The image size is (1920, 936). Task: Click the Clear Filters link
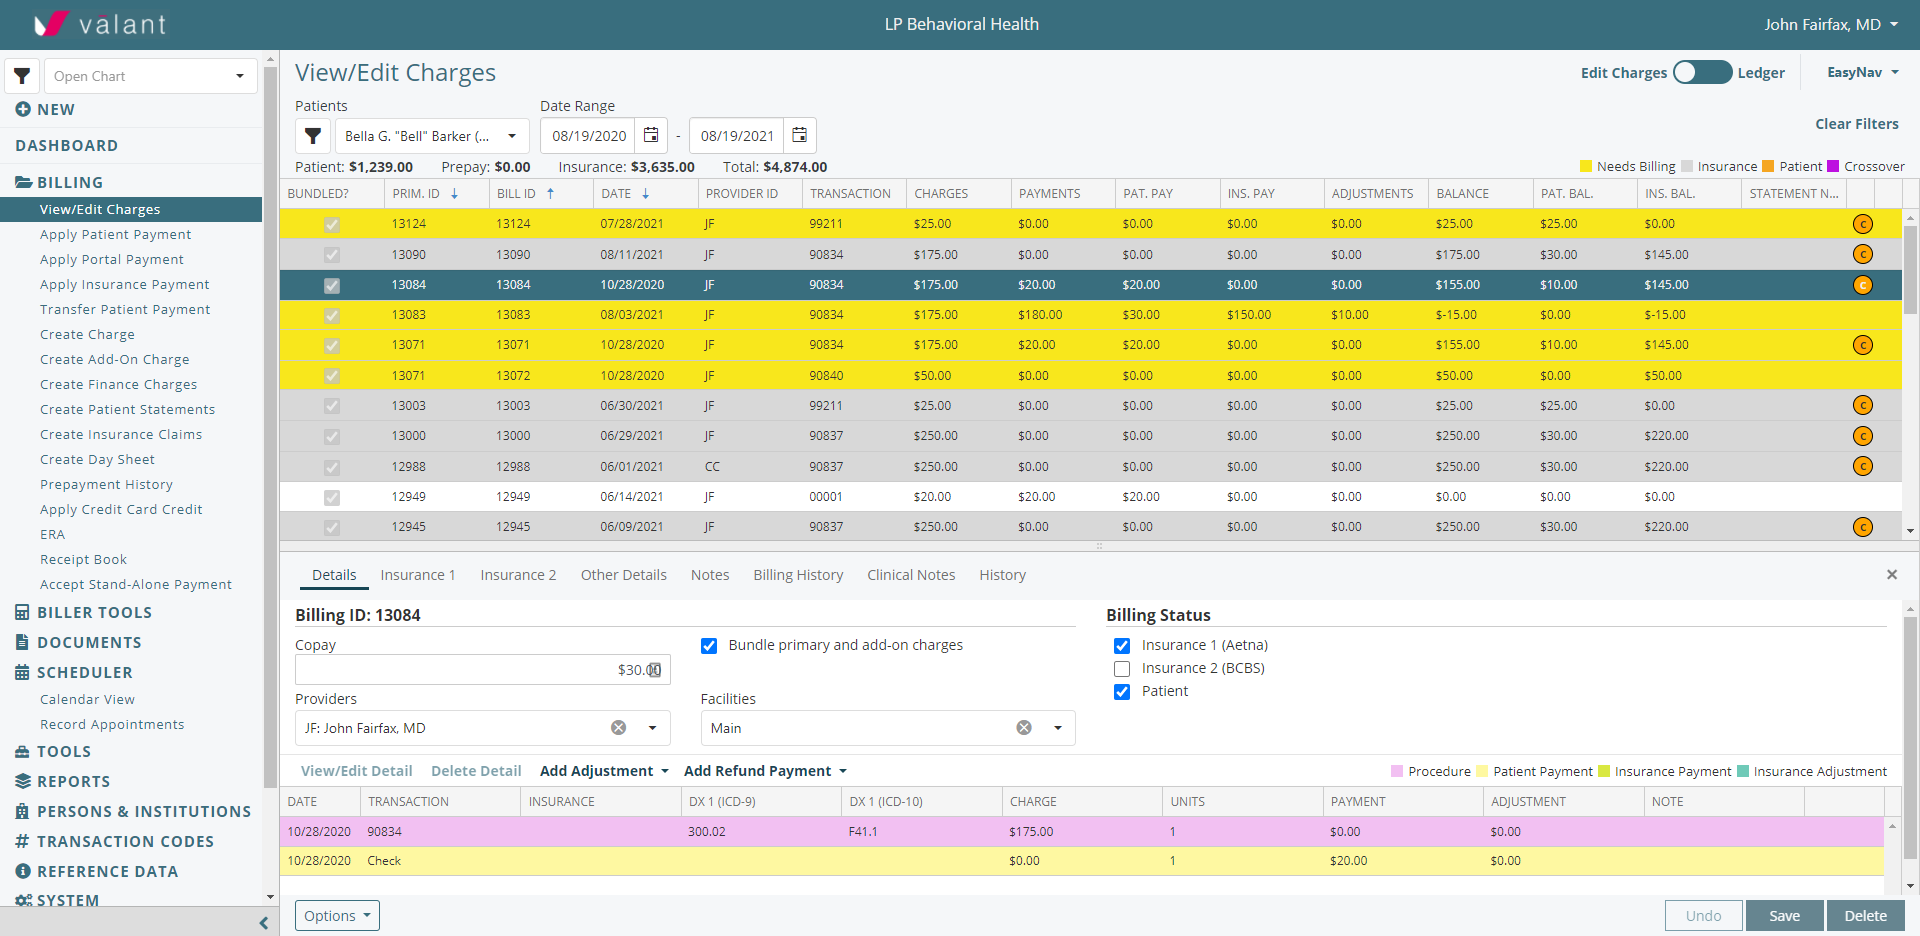pos(1856,124)
